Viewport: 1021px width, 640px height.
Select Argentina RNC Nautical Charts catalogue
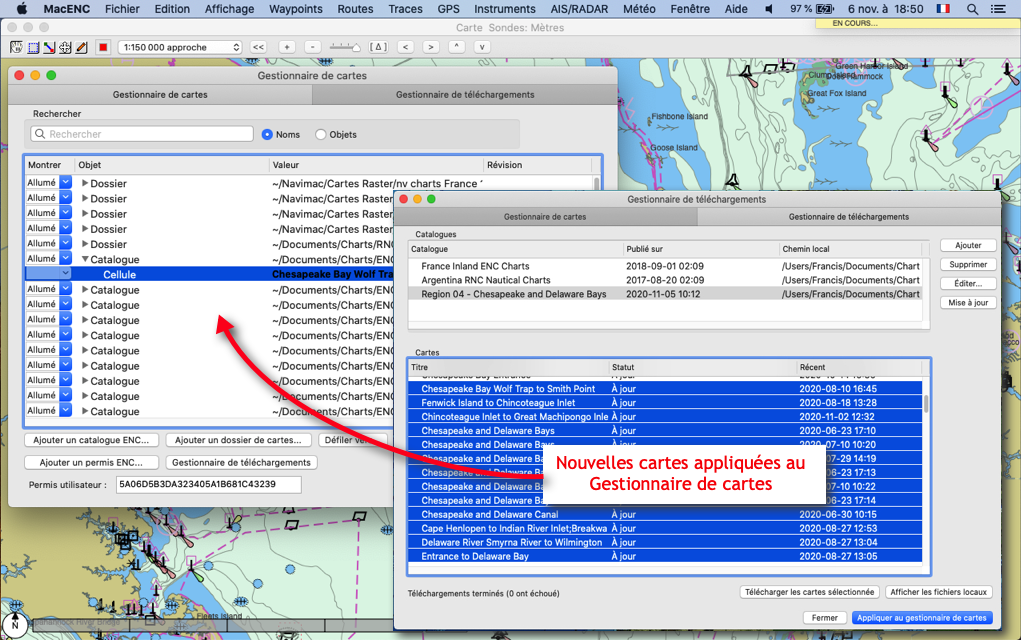pos(665,280)
